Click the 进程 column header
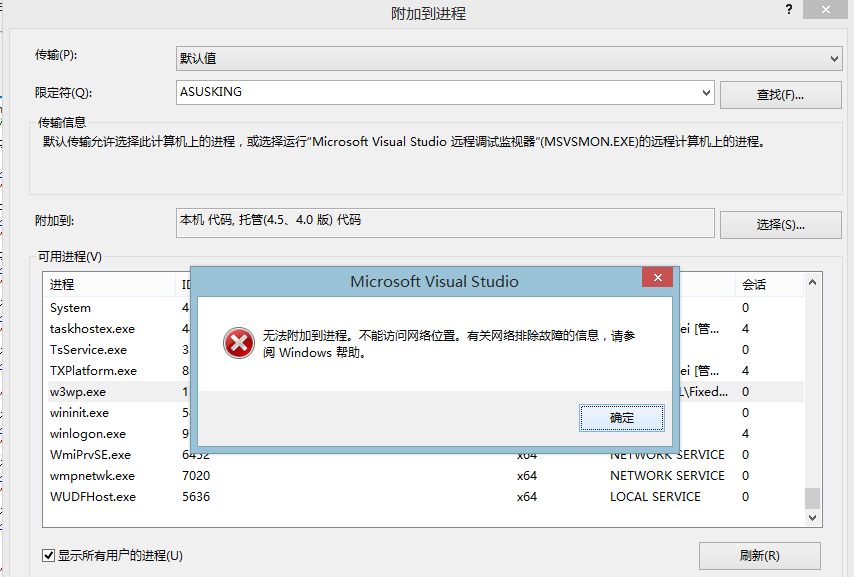 click(109, 284)
